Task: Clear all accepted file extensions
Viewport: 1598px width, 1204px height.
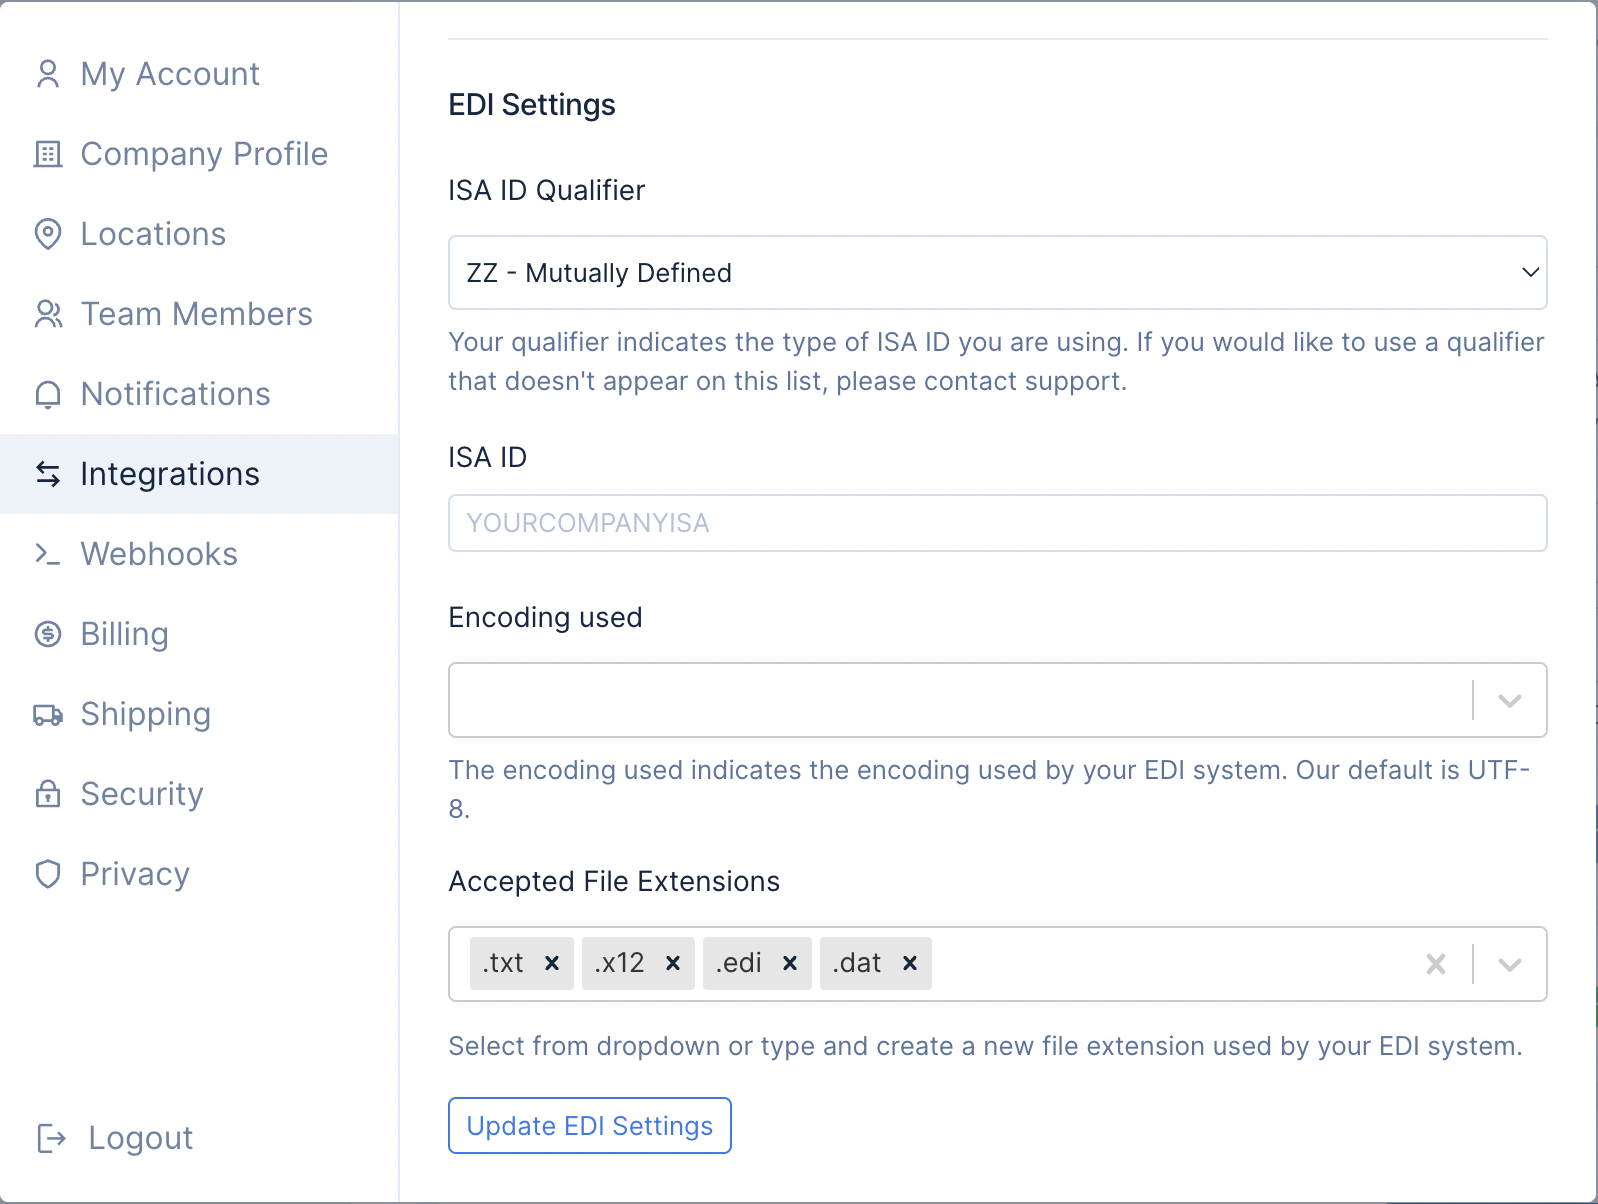Action: click(x=1436, y=964)
